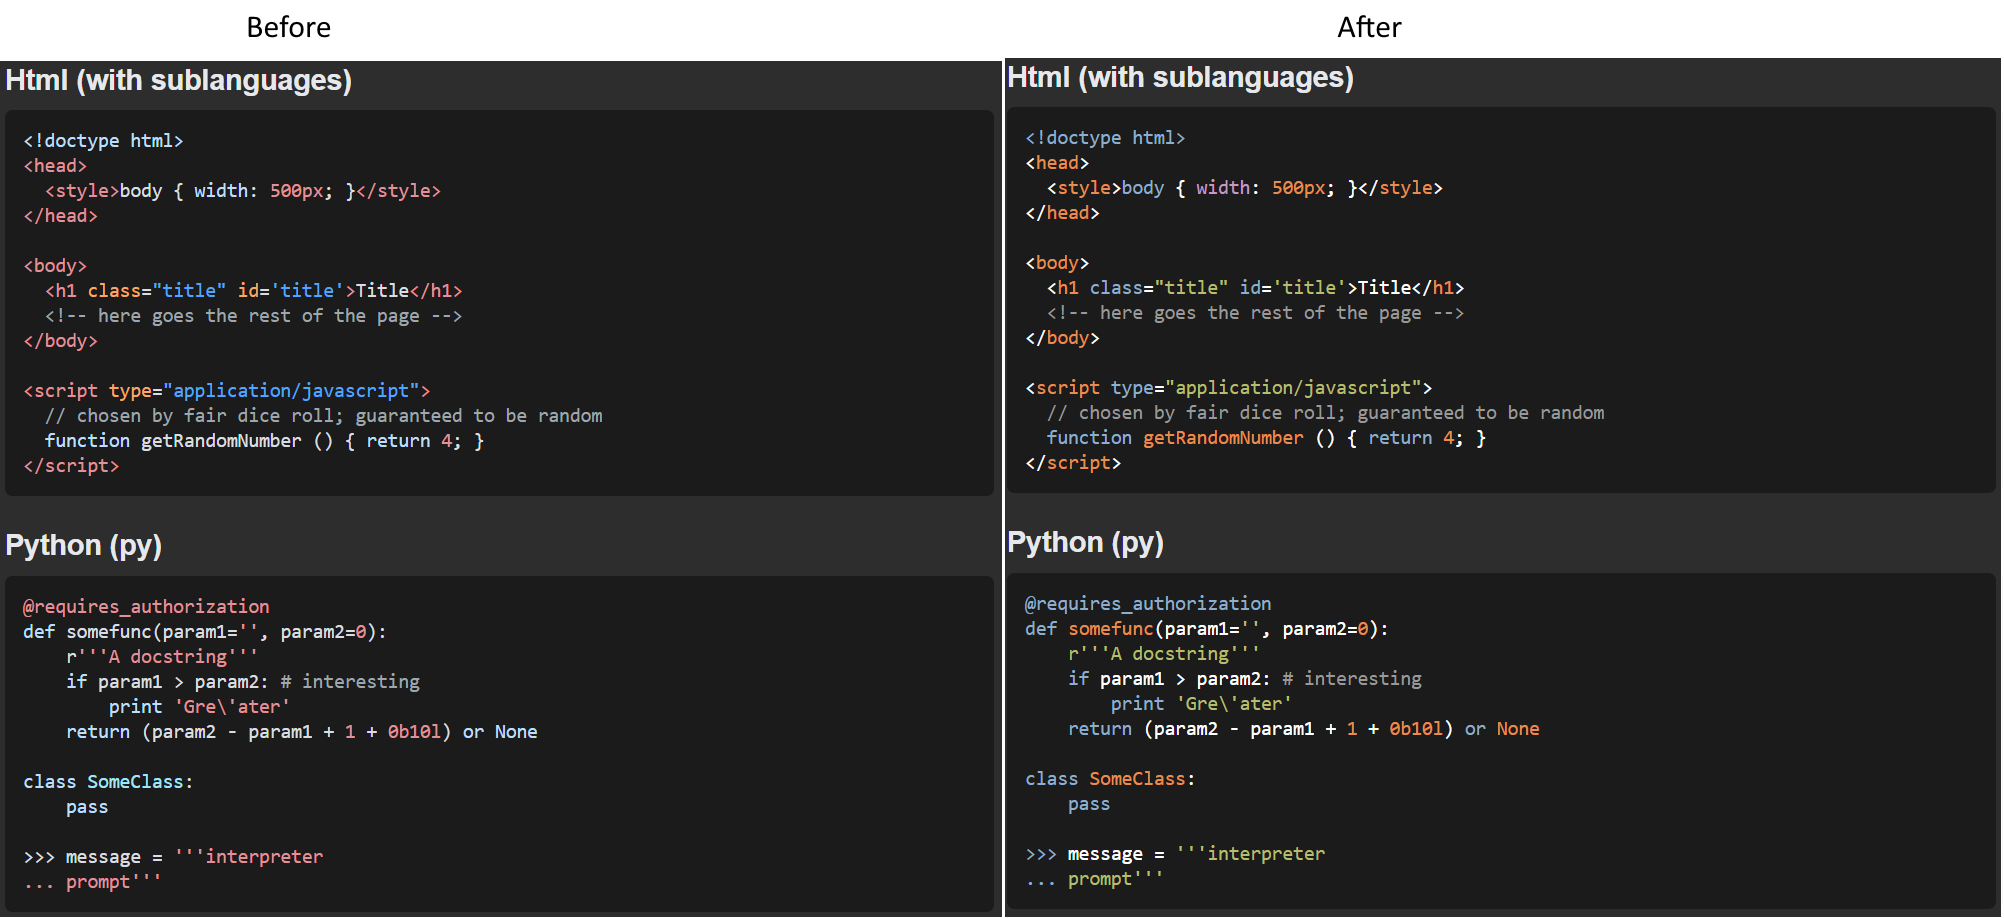
Task: Click the HTML comment line in Before panel
Action: (253, 316)
